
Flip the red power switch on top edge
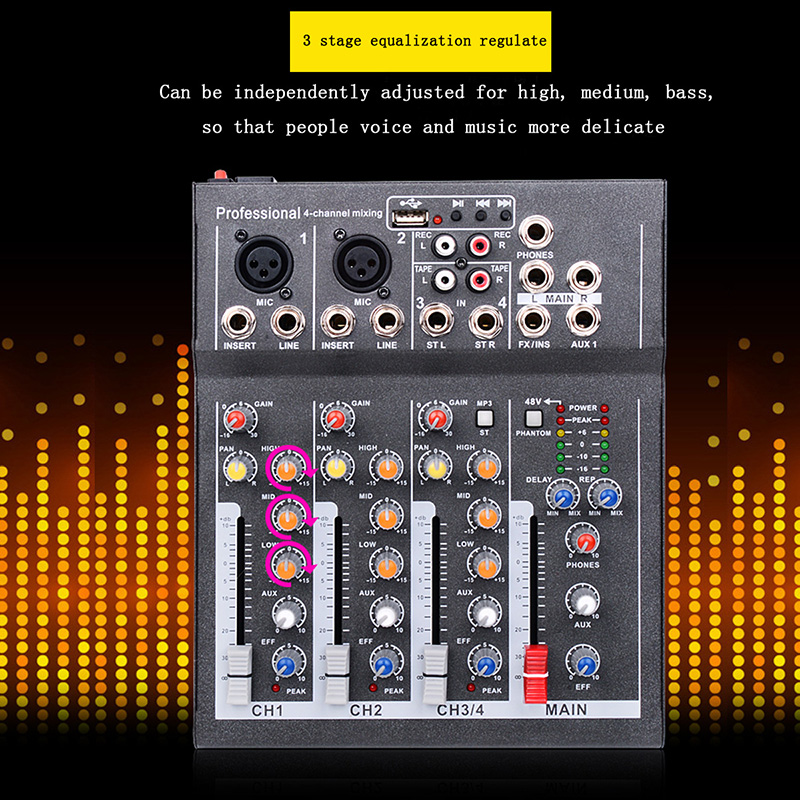220,178
